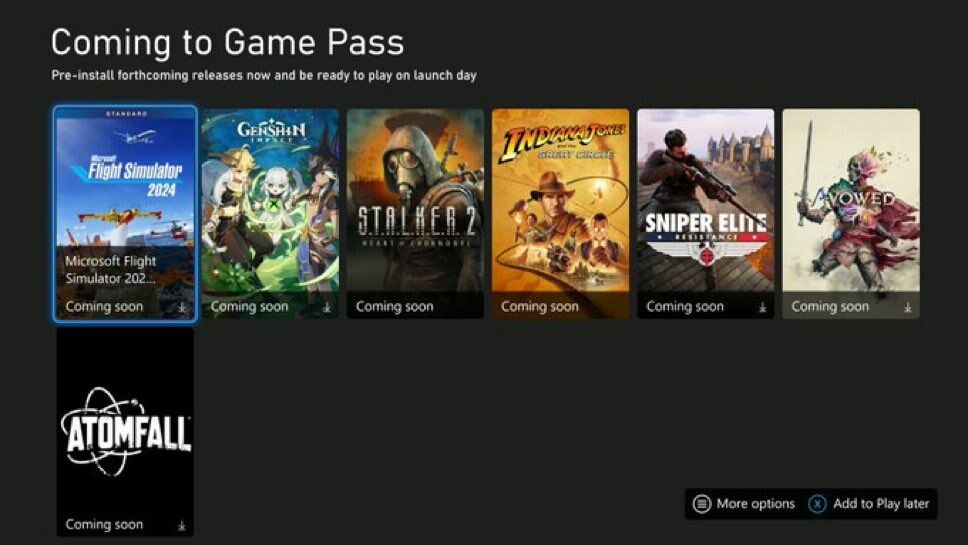968x545 pixels.
Task: Click the download icon on Sniper Elite Resistance tile
Action: 762,307
